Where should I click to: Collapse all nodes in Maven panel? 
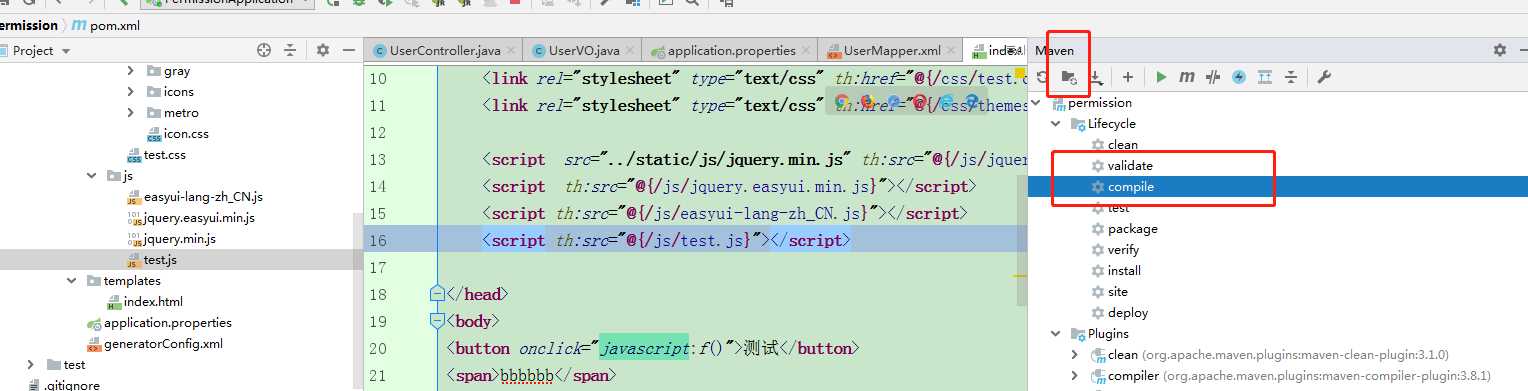(1291, 77)
